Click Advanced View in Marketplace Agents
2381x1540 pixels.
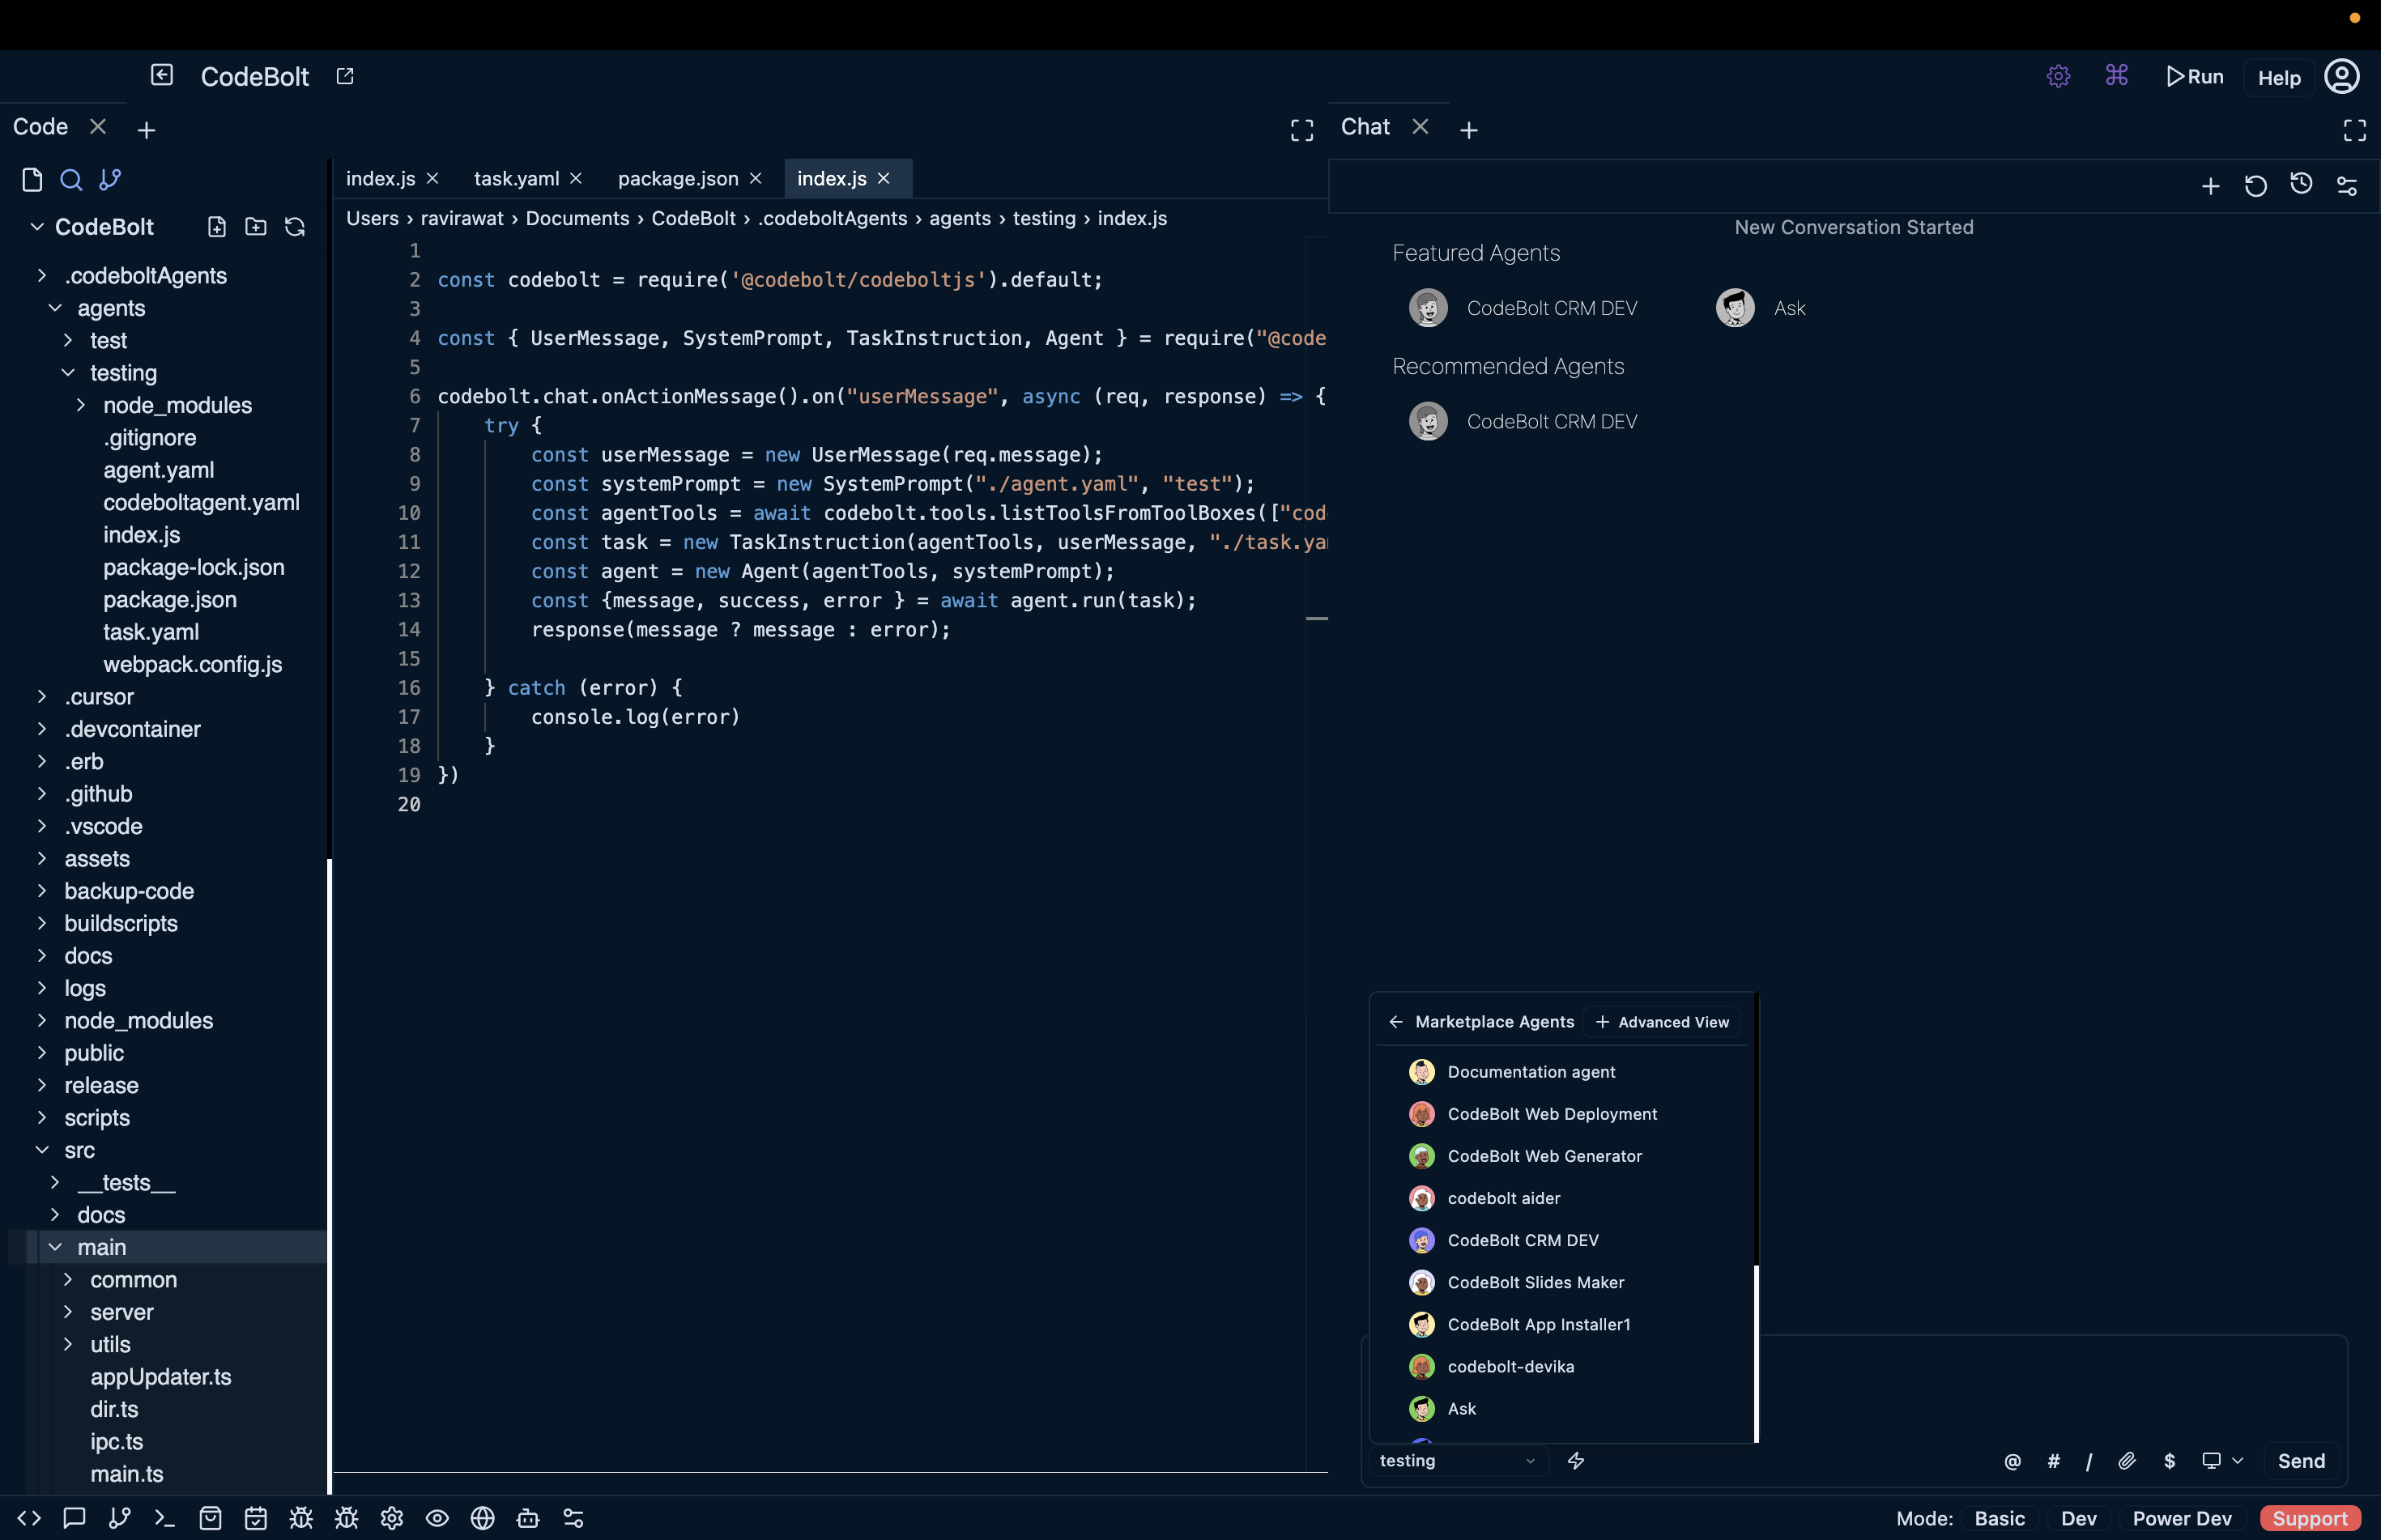(1662, 1022)
